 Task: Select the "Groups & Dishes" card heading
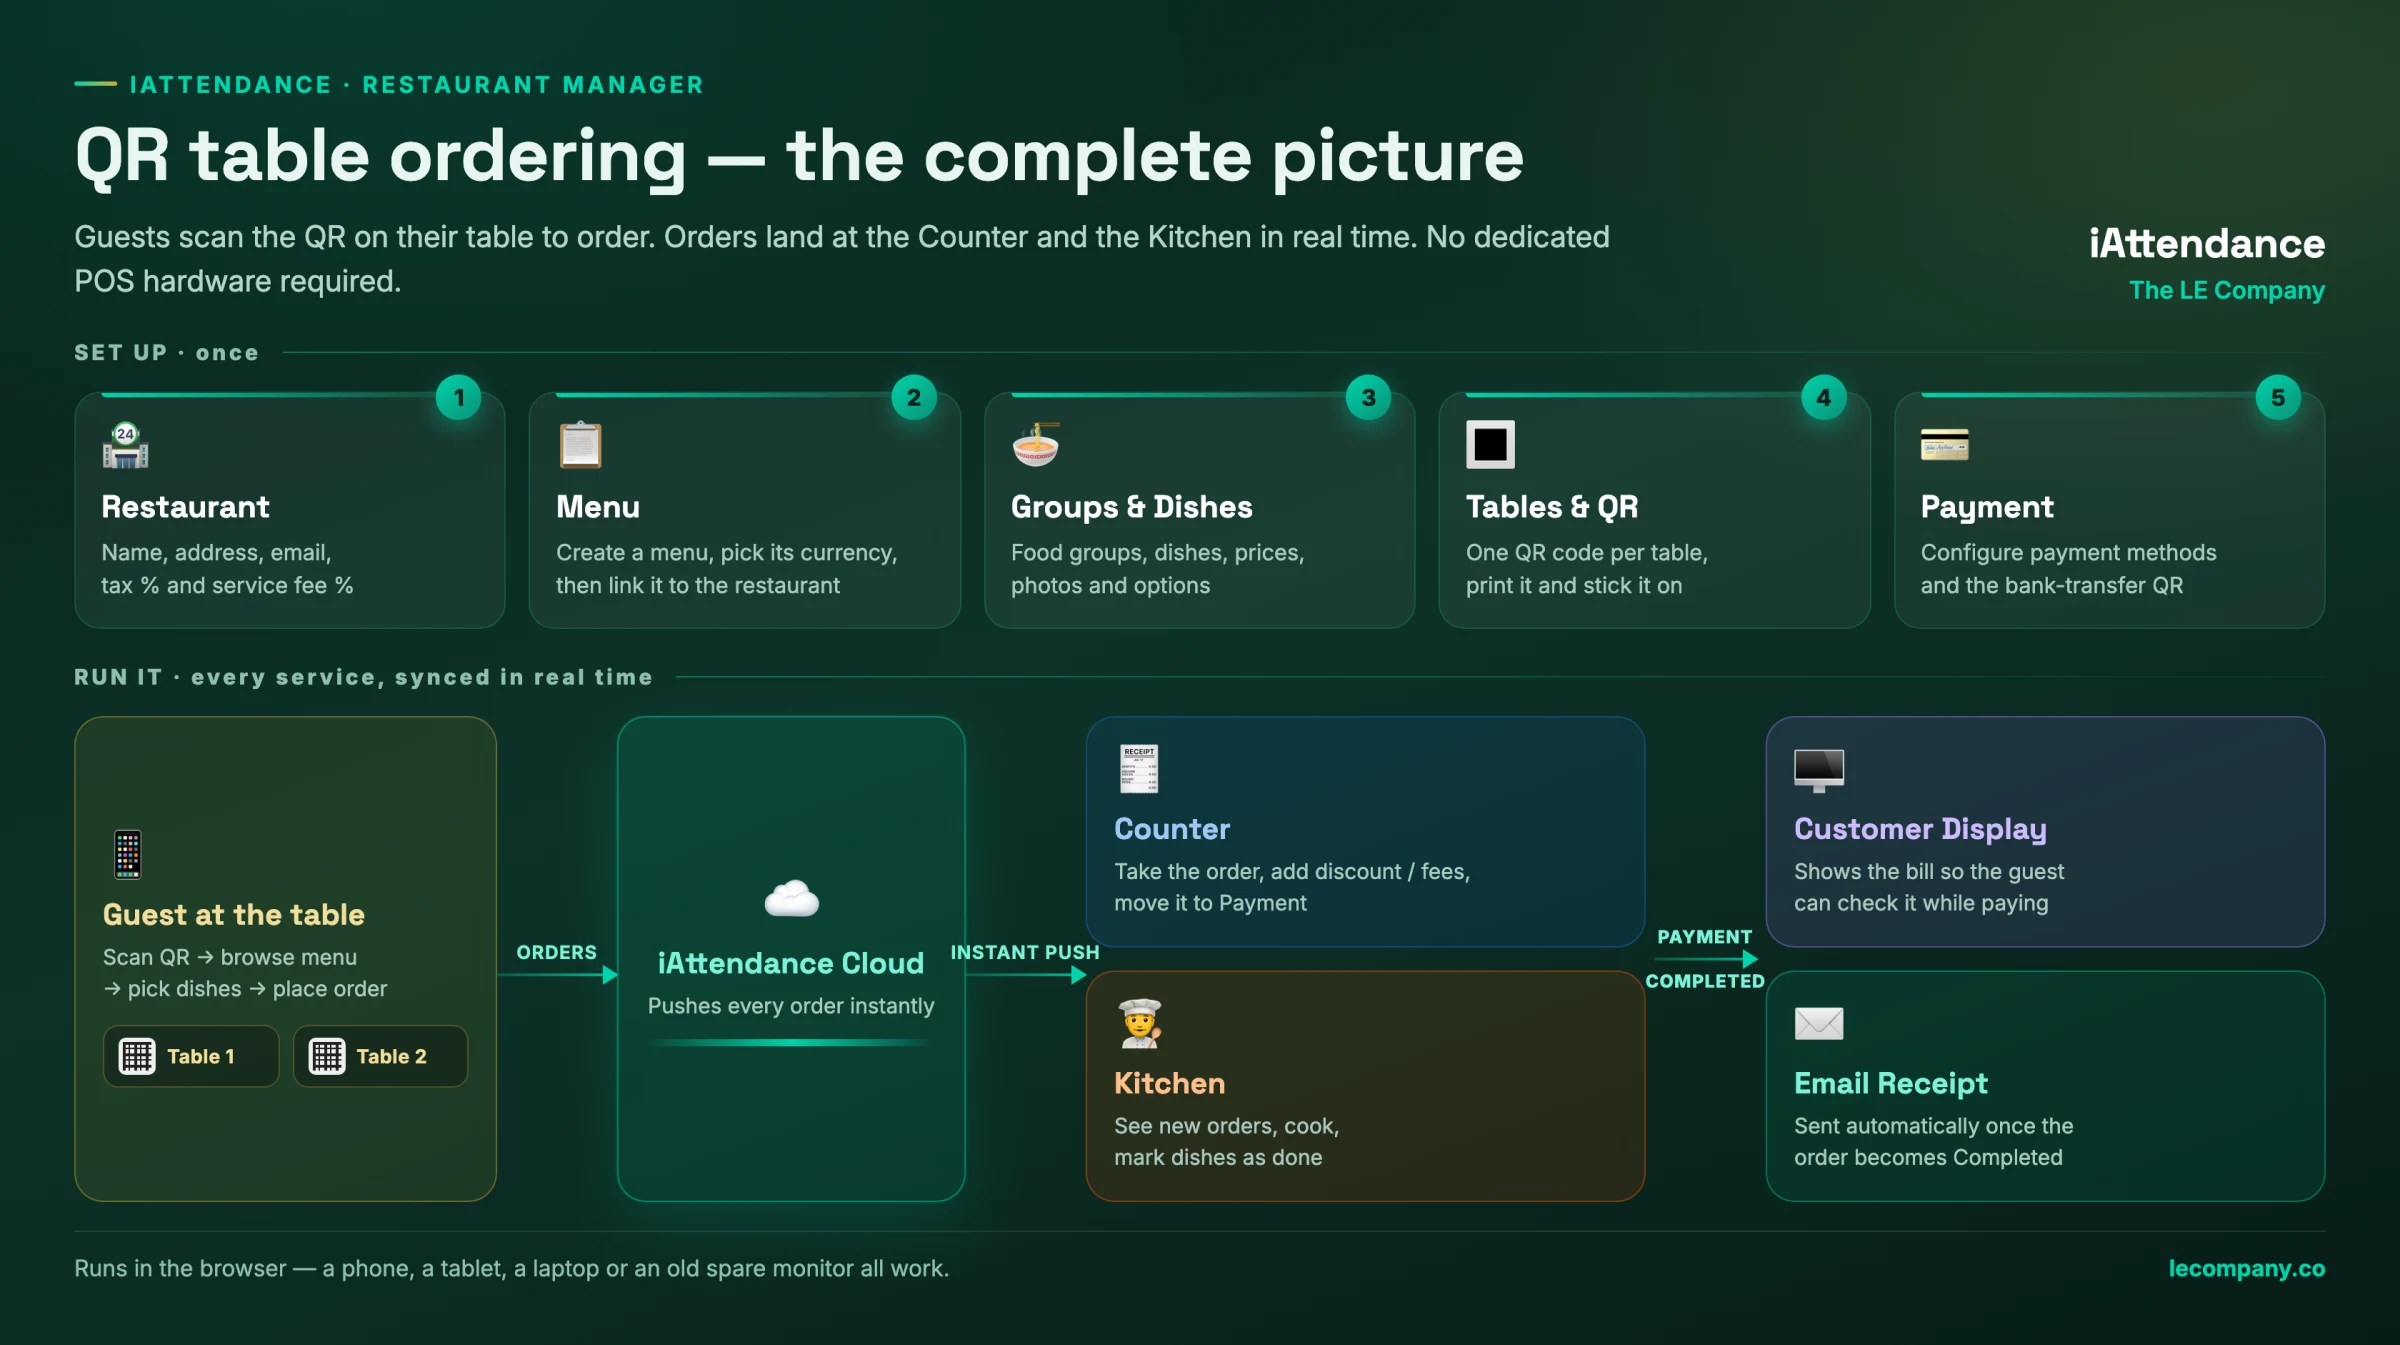pos(1131,507)
